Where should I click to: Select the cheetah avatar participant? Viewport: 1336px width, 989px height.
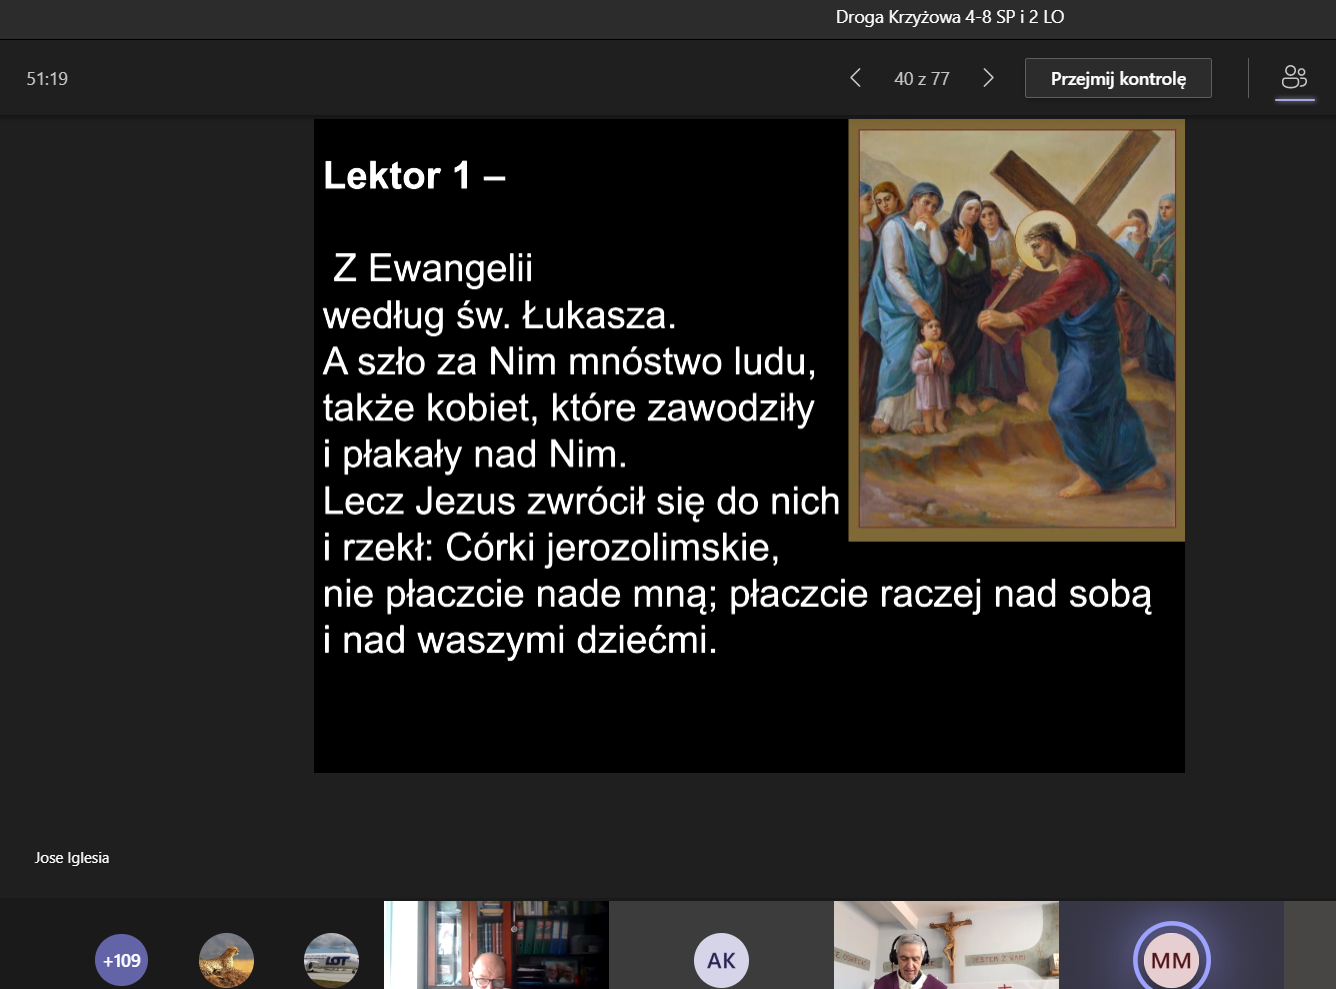226,960
